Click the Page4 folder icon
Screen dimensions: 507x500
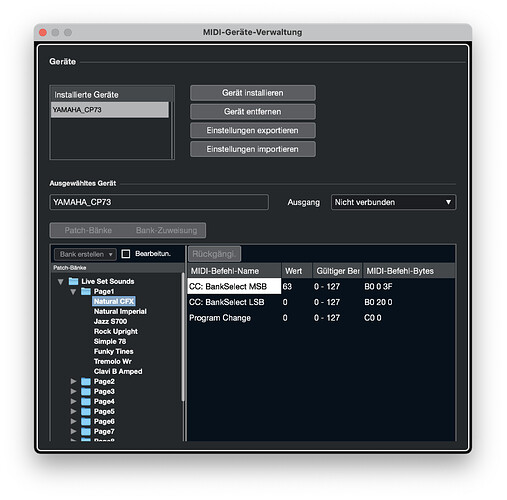coord(86,401)
